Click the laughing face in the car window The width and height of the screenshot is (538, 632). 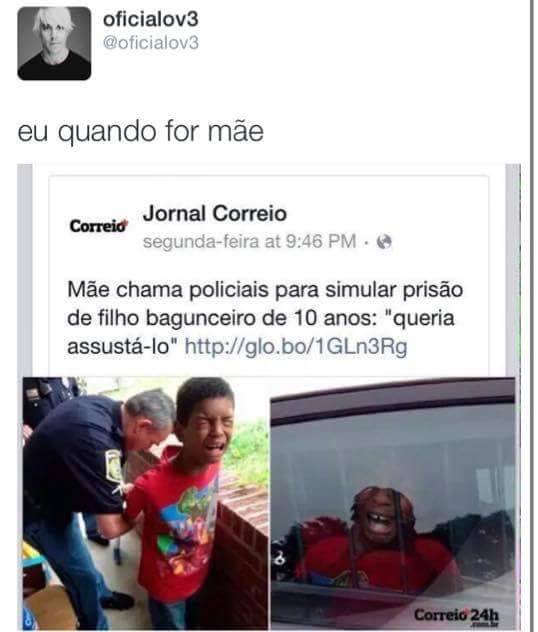click(x=382, y=513)
